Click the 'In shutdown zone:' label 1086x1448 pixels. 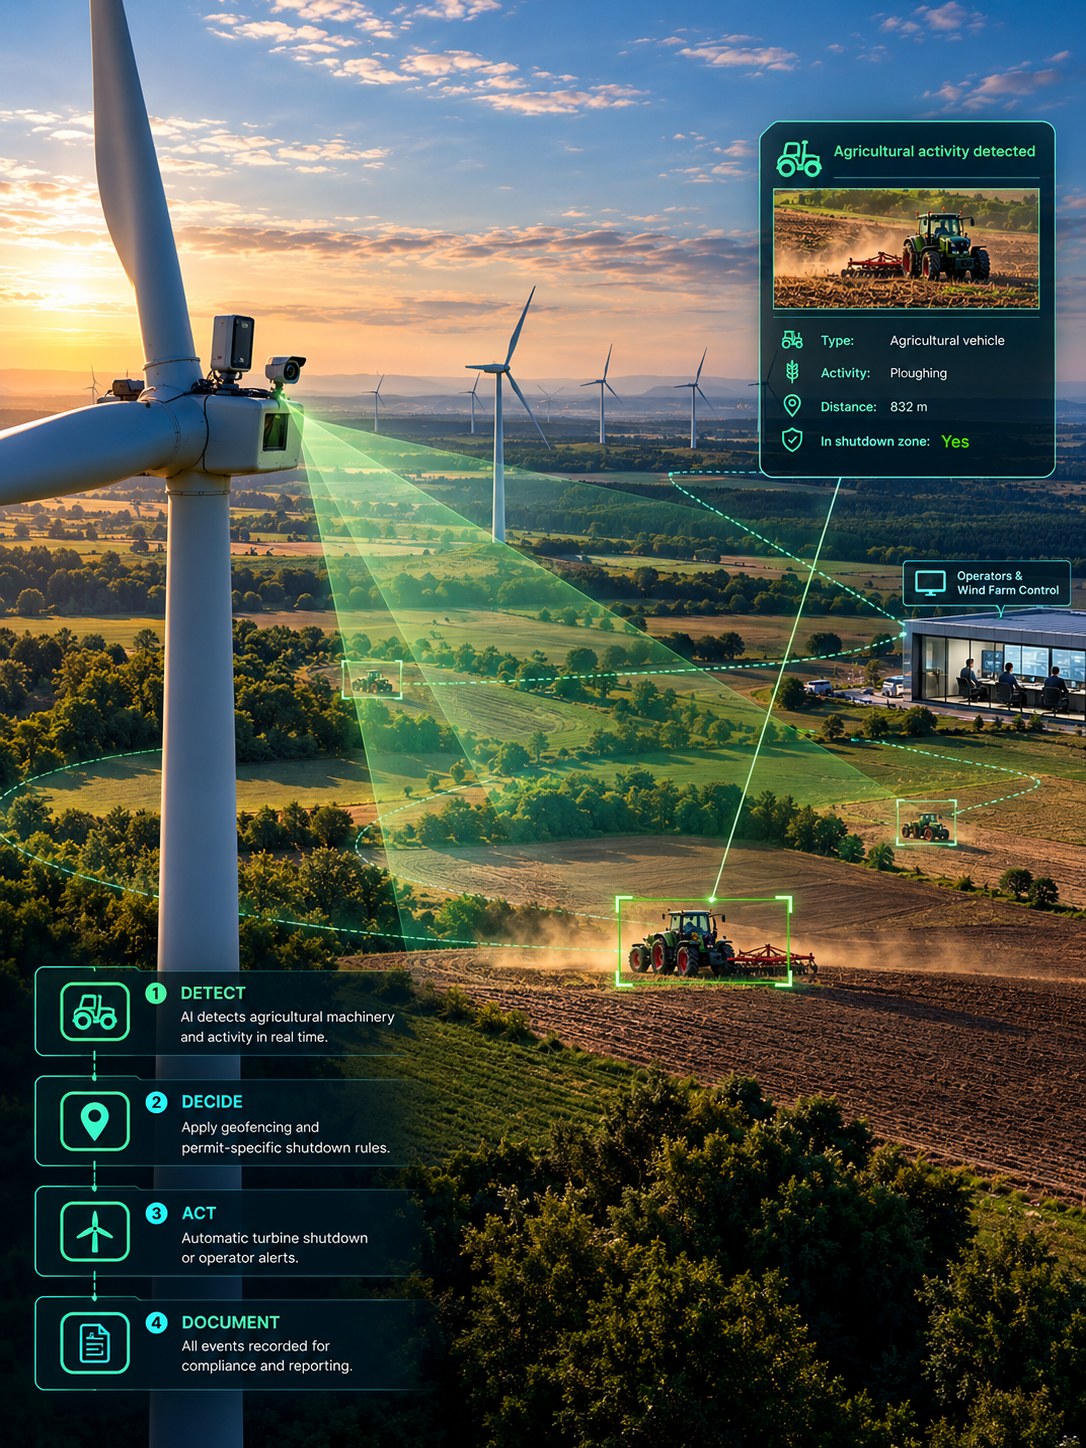pos(875,441)
